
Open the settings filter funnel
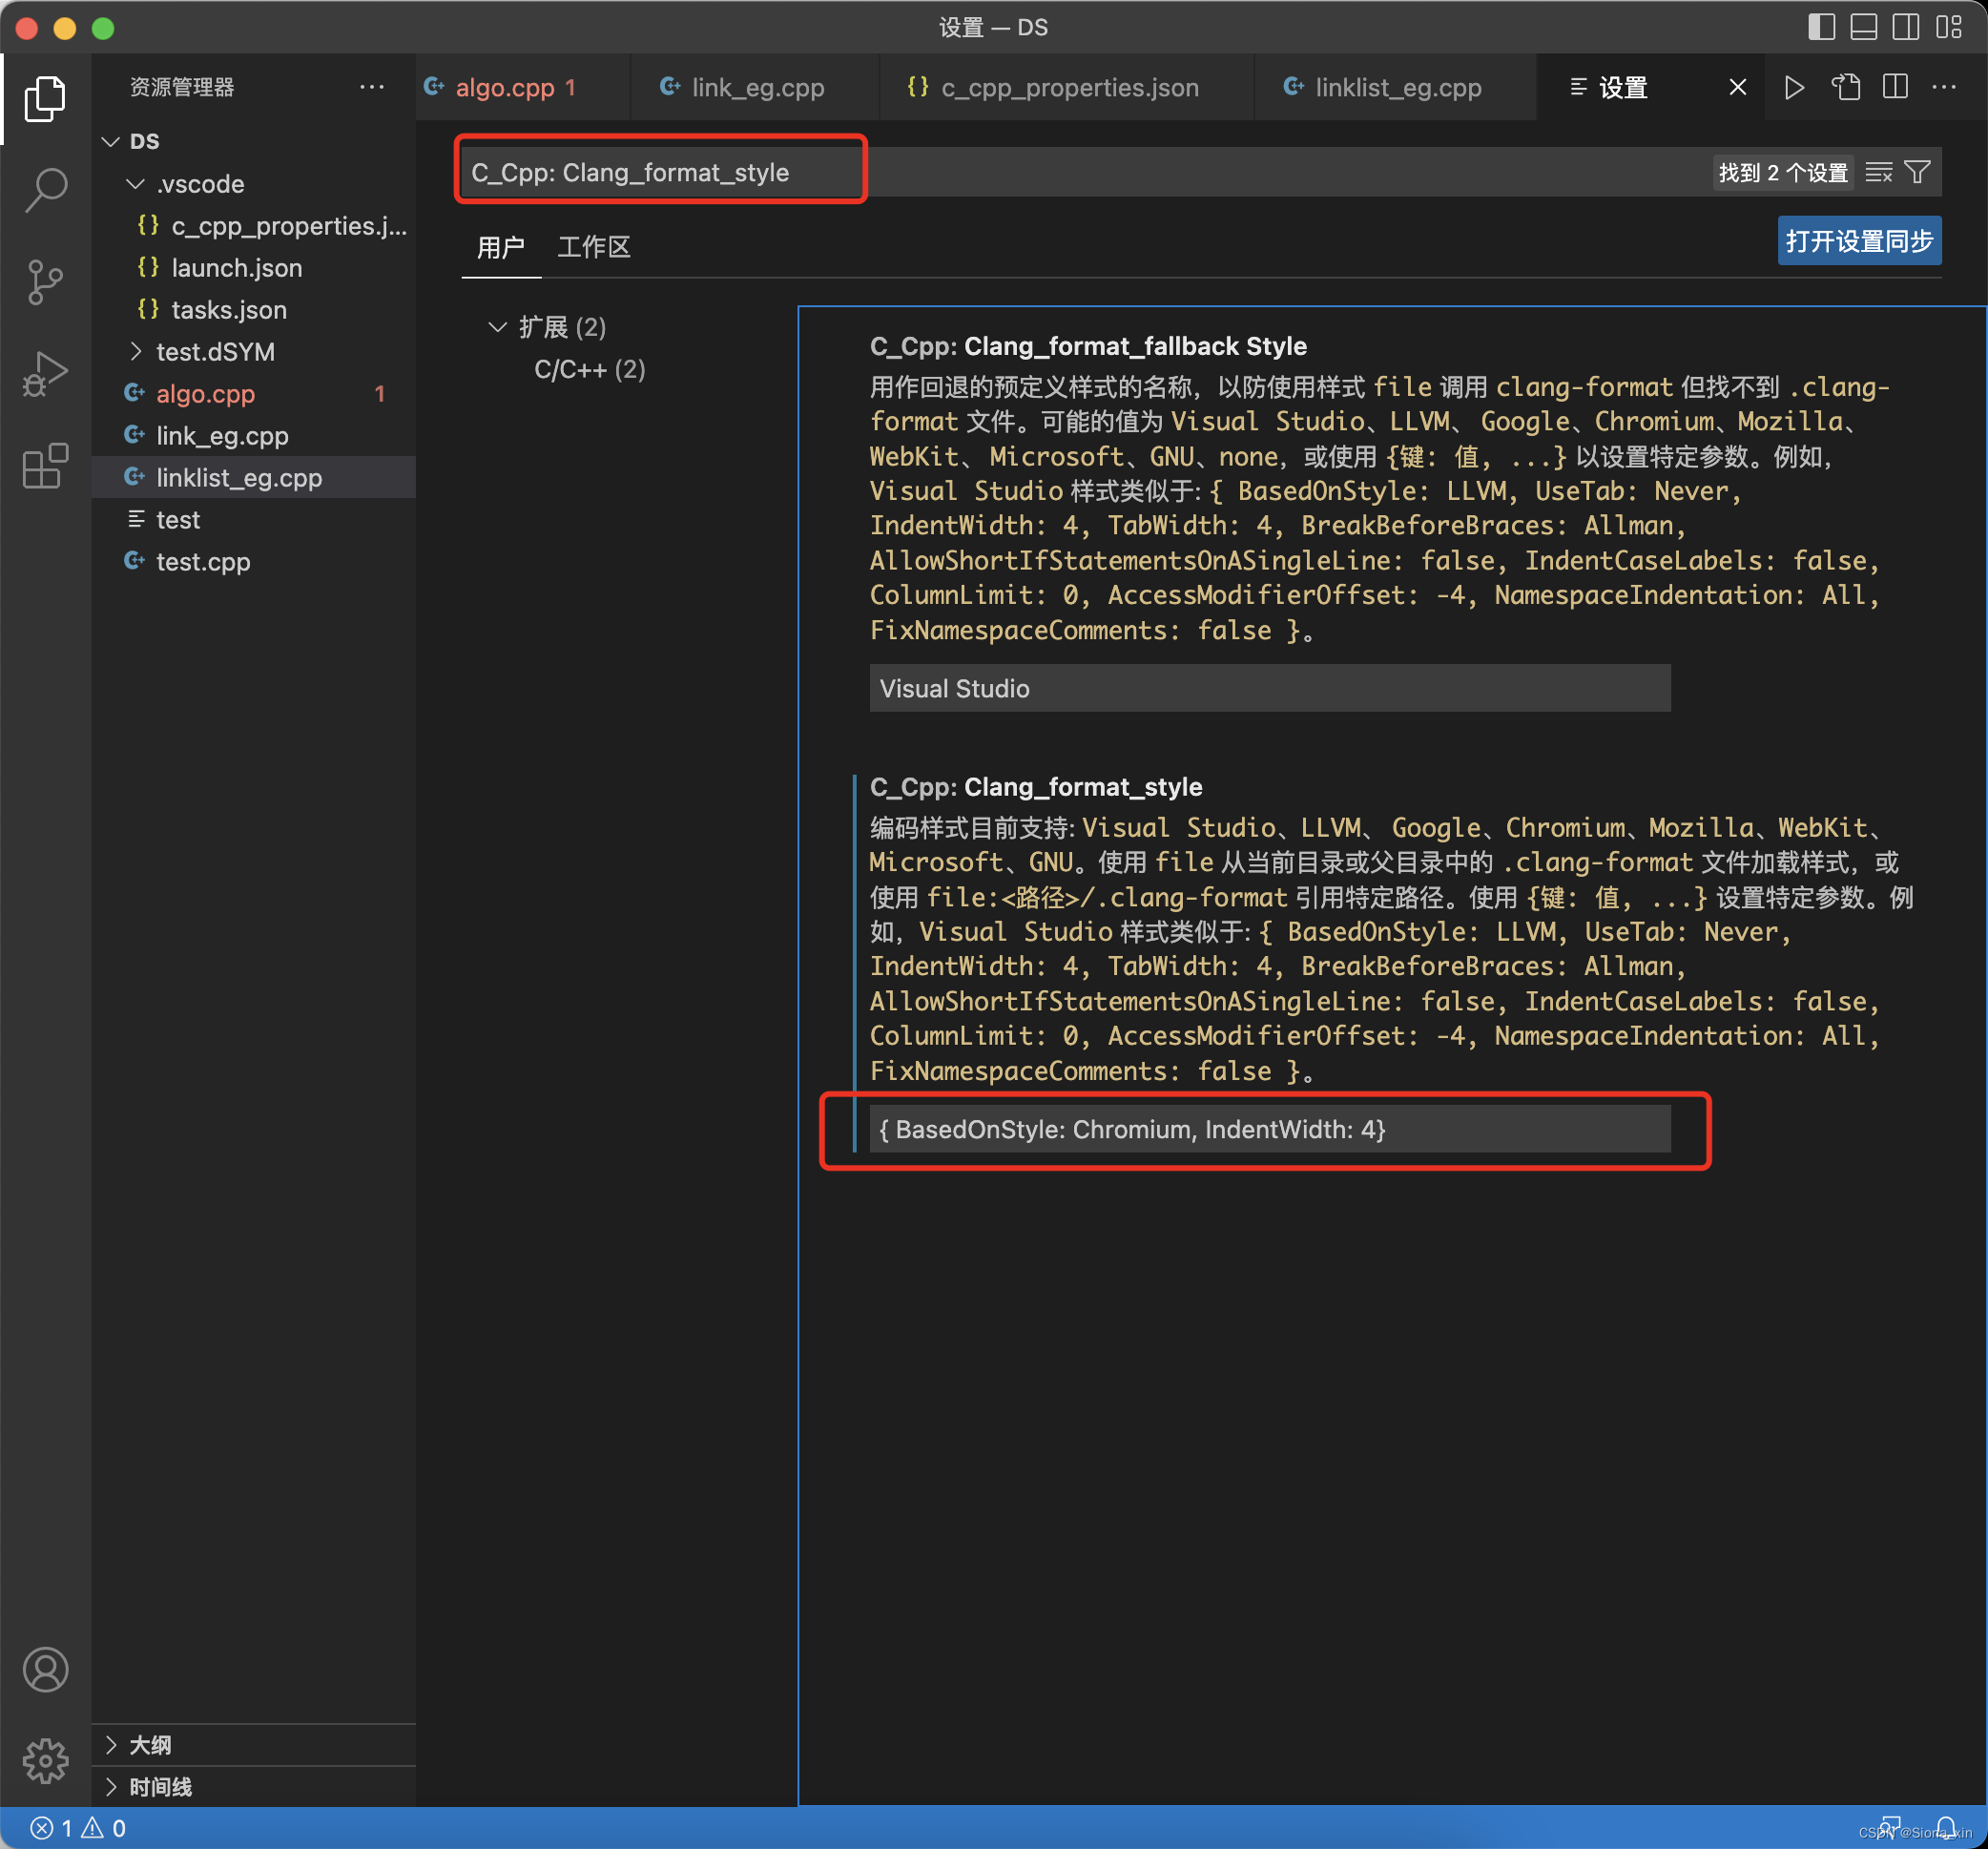(x=1917, y=172)
